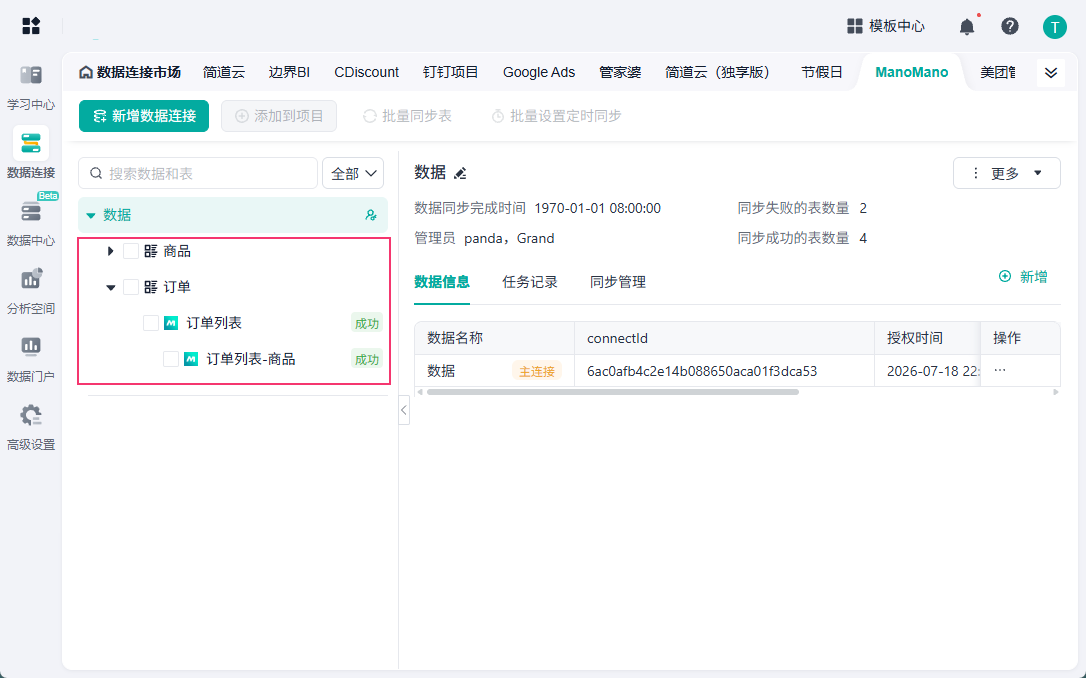Click ManoMano icon beside 订单列表
This screenshot has height=678, width=1086.
(171, 323)
